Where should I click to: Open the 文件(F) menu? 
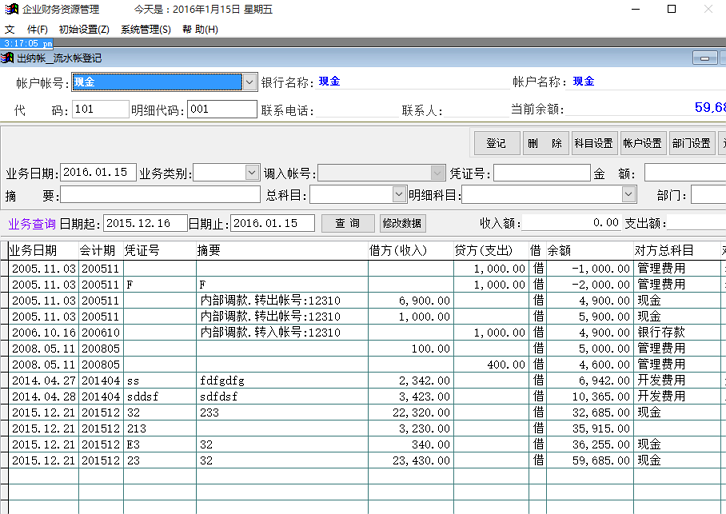coord(26,30)
